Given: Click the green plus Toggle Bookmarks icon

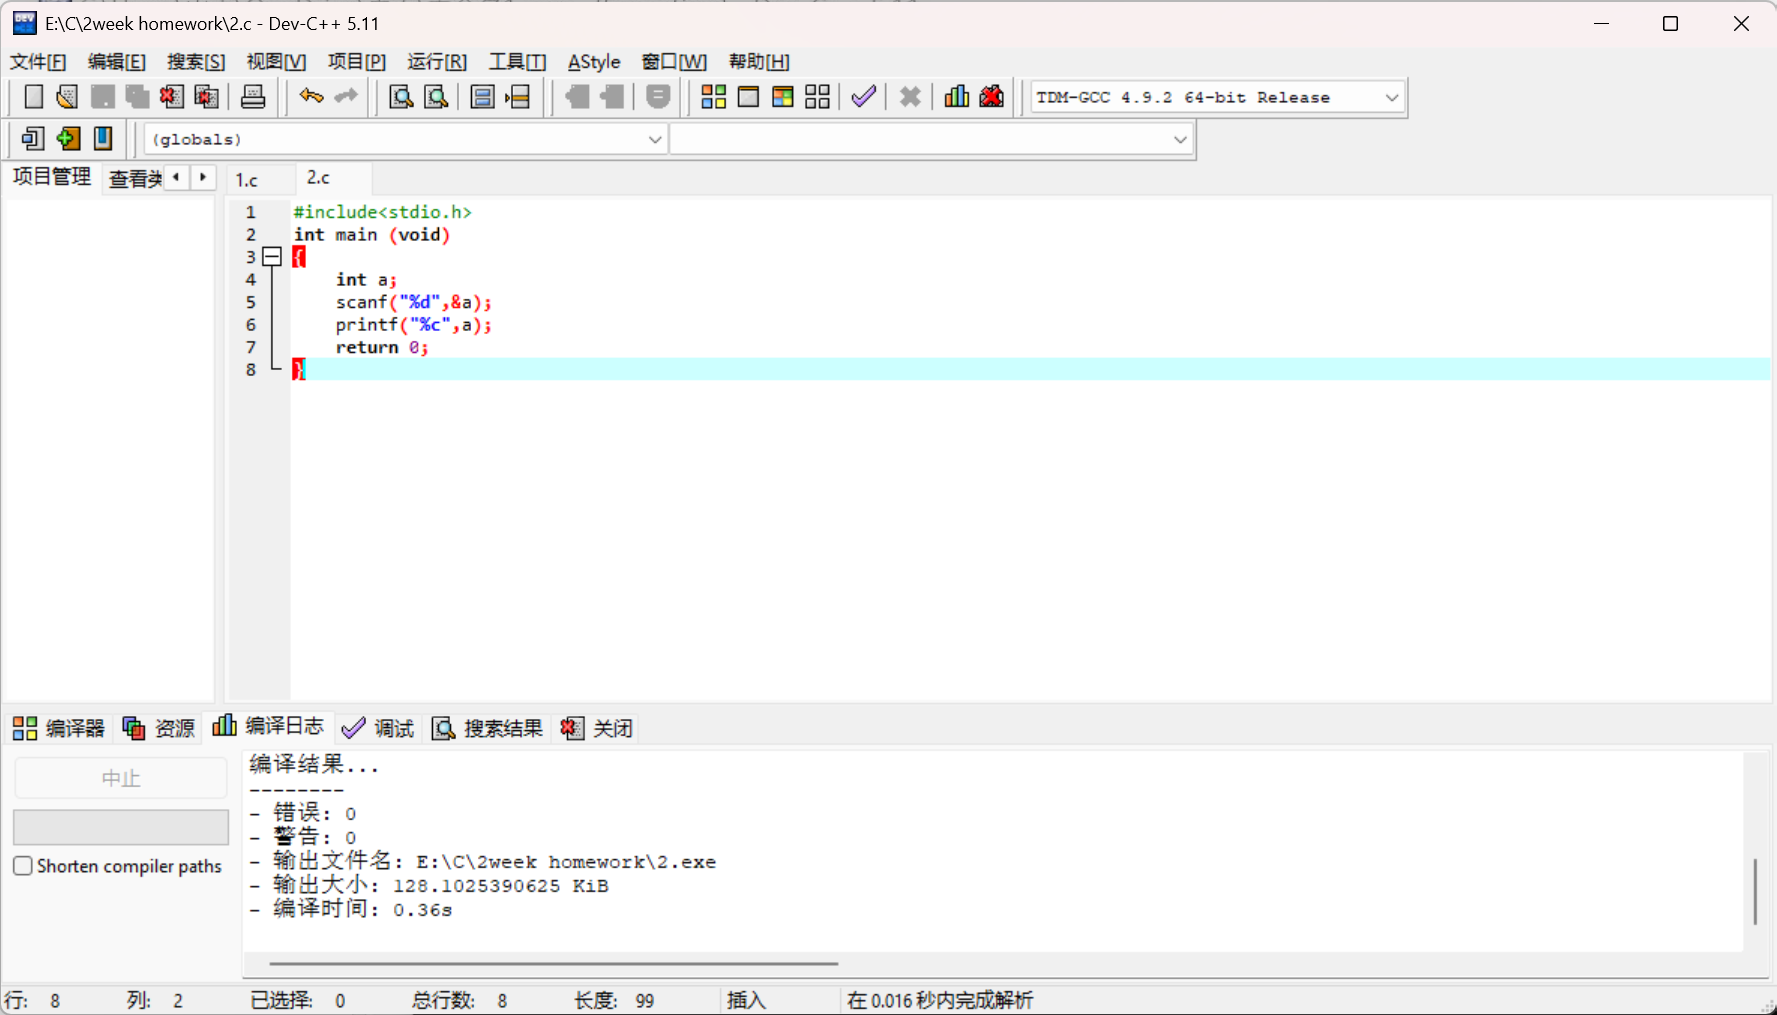Looking at the screenshot, I should point(68,138).
